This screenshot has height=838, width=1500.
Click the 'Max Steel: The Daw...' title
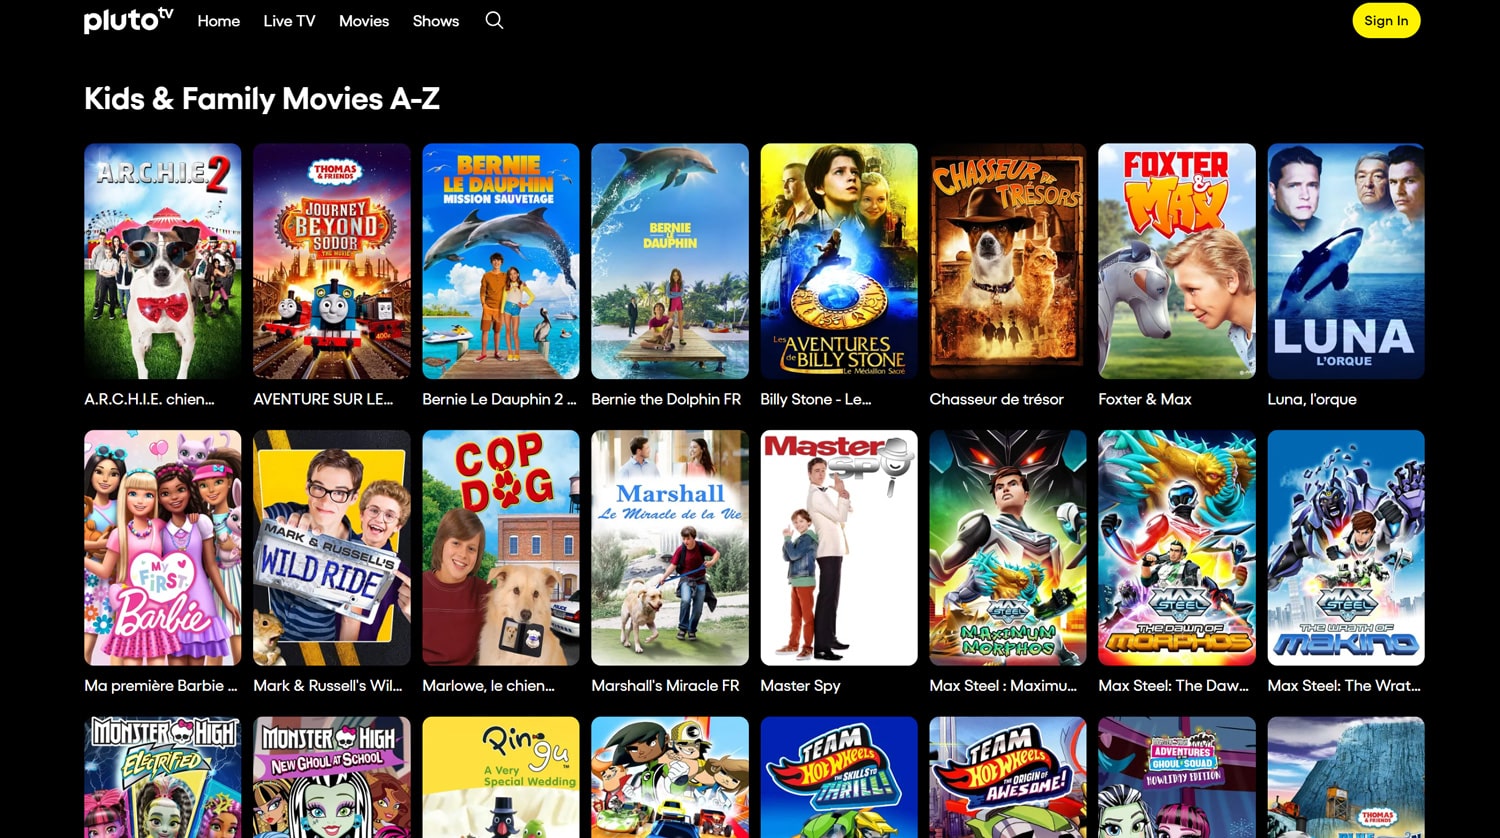coord(1174,686)
